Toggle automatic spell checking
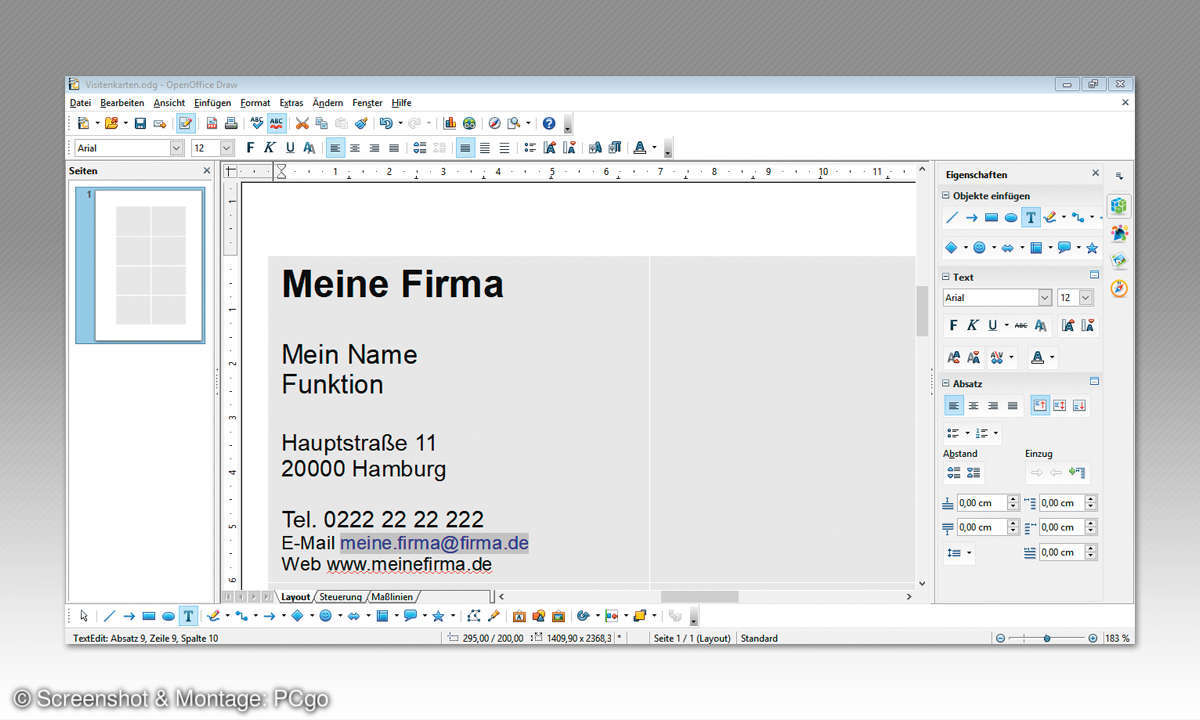Image resolution: width=1200 pixels, height=720 pixels. point(277,123)
